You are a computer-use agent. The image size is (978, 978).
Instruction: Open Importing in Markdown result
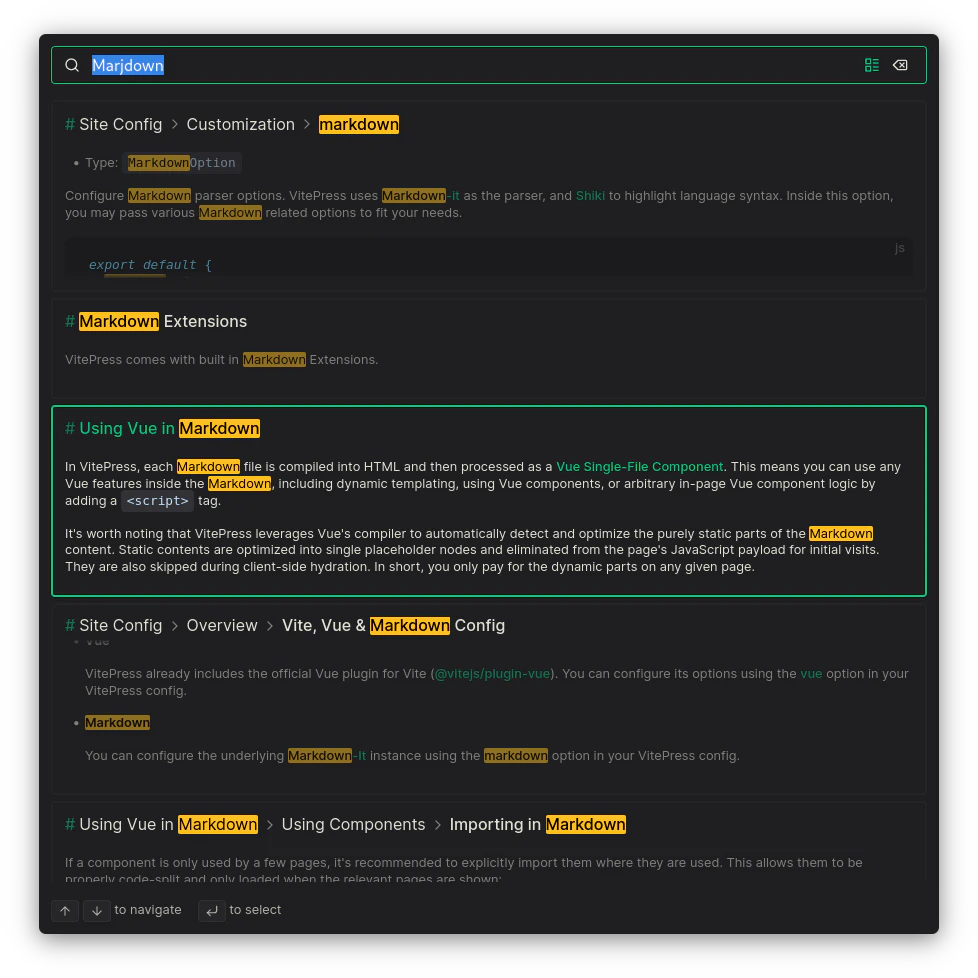pyautogui.click(x=537, y=825)
